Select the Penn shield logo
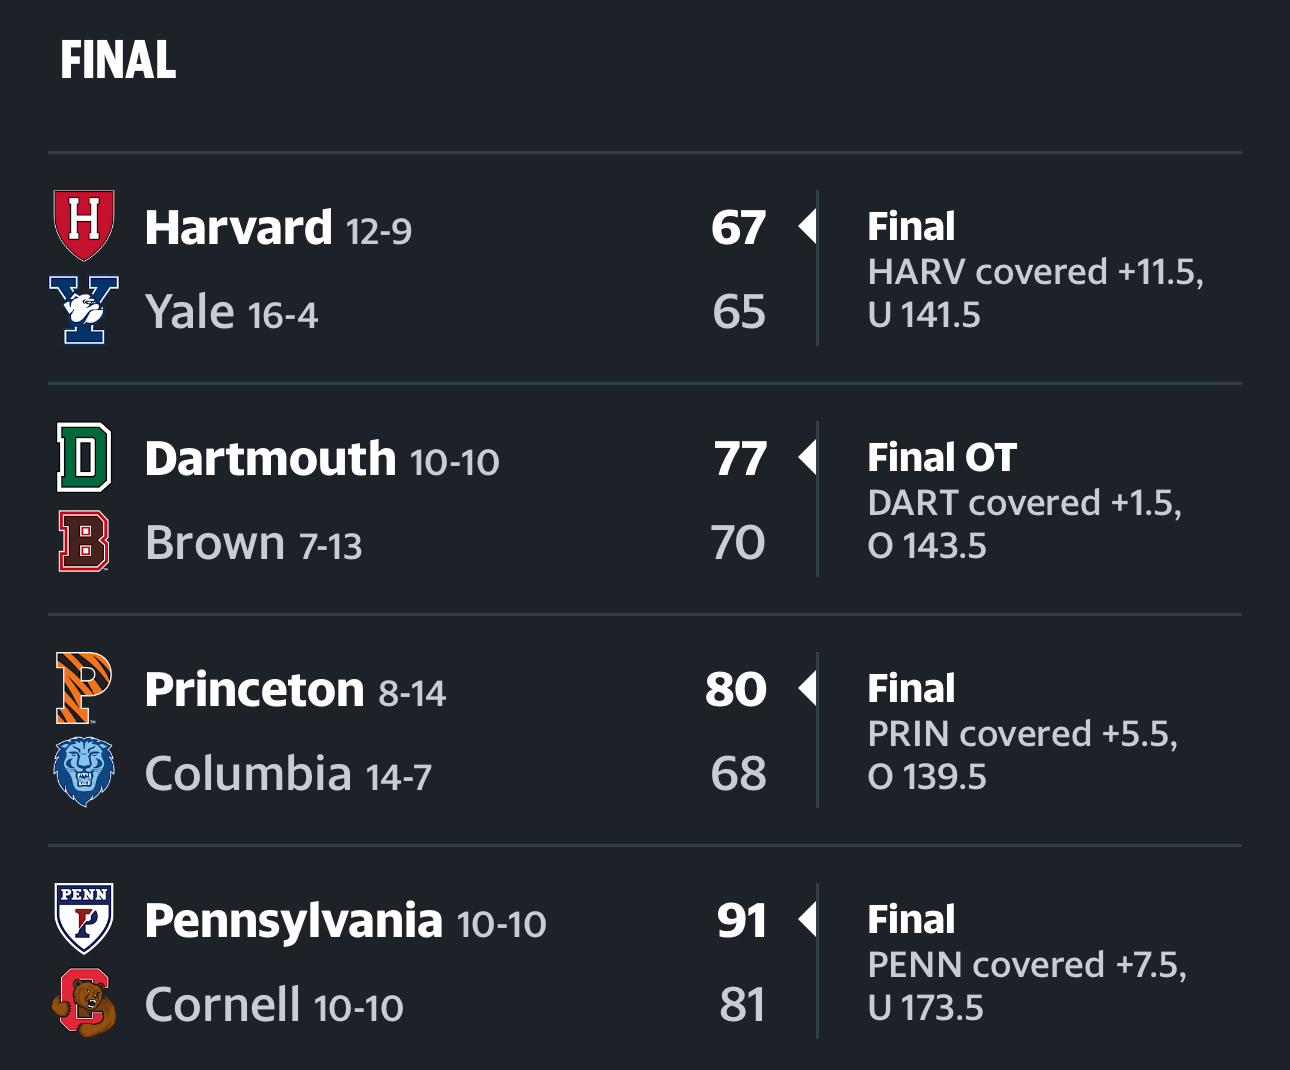1290x1070 pixels. 84,918
